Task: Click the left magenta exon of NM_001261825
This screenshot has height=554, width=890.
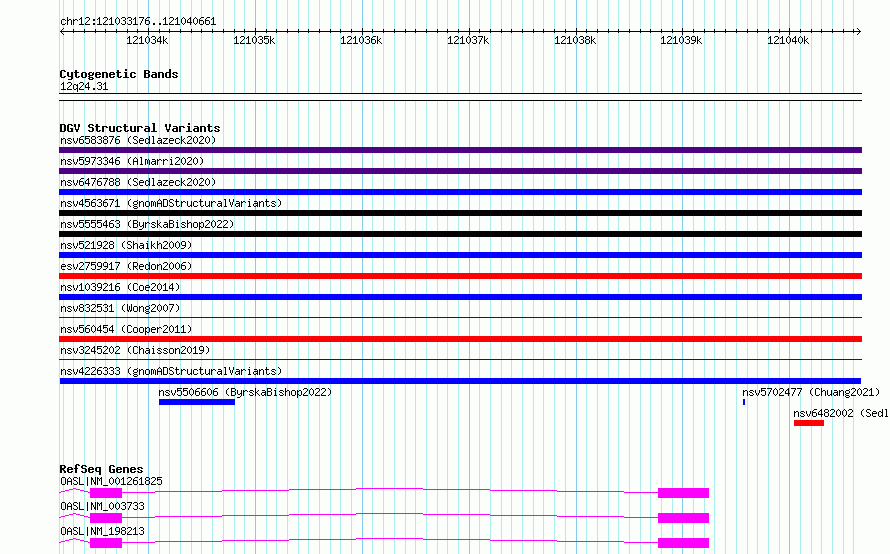Action: (x=106, y=493)
